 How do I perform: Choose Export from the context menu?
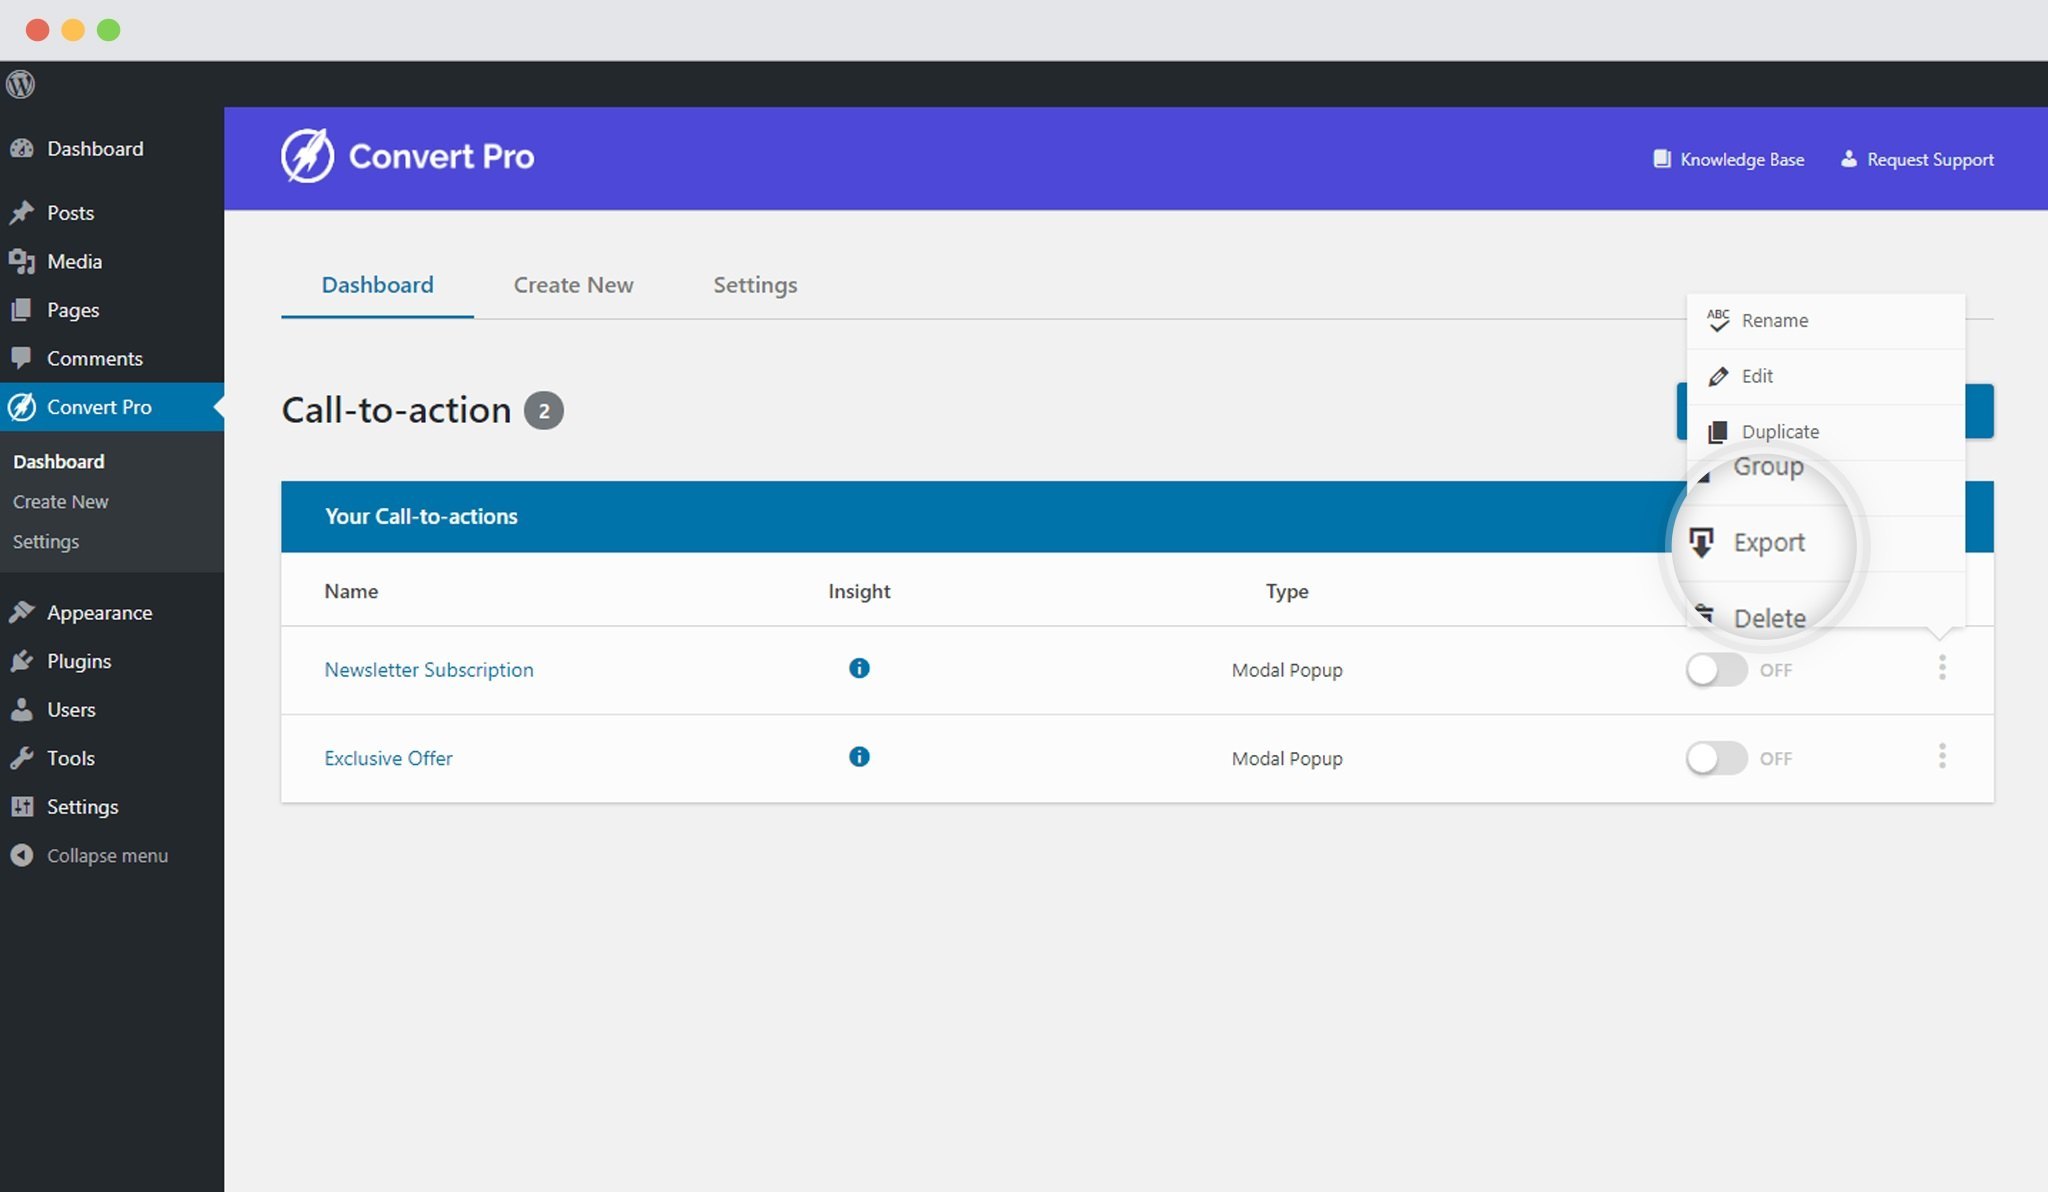click(x=1768, y=543)
